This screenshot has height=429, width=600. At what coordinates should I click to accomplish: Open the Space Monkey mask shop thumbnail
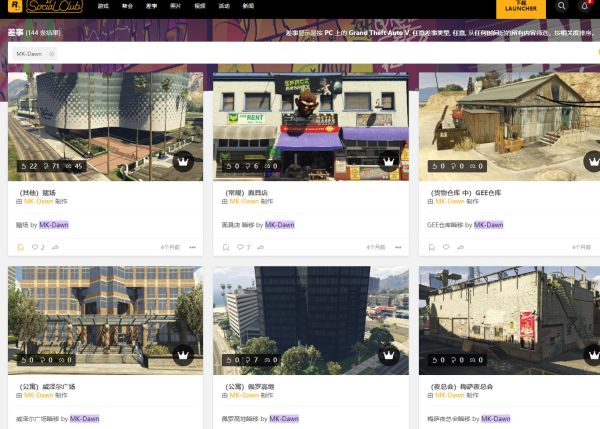[311, 126]
